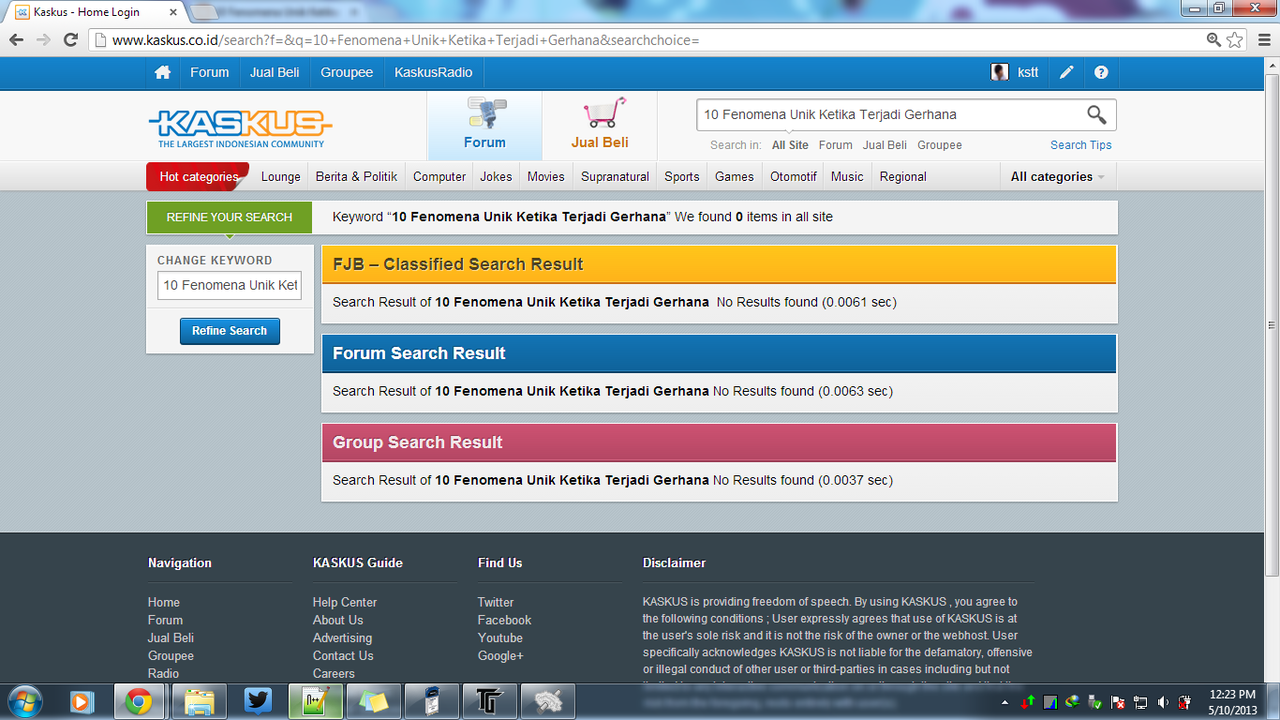The width and height of the screenshot is (1280, 720).
Task: Open the Windows Start button
Action: point(24,701)
